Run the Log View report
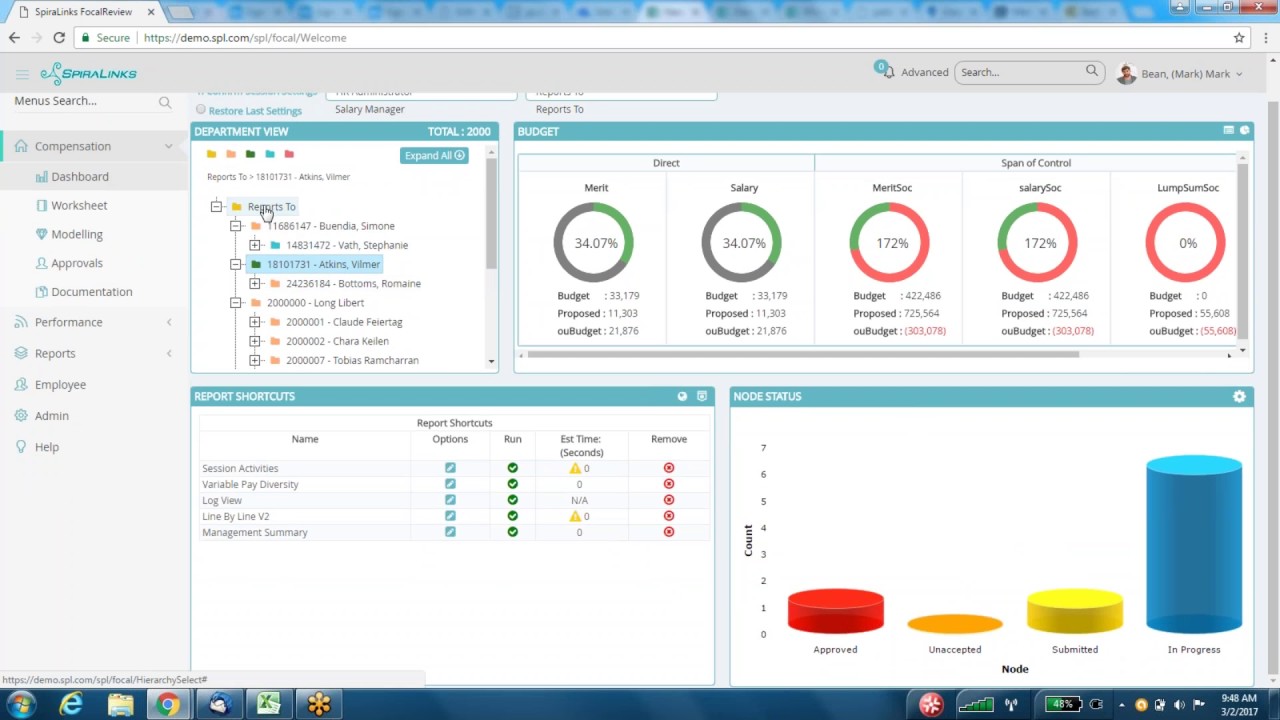The height and width of the screenshot is (720, 1280). (x=513, y=500)
